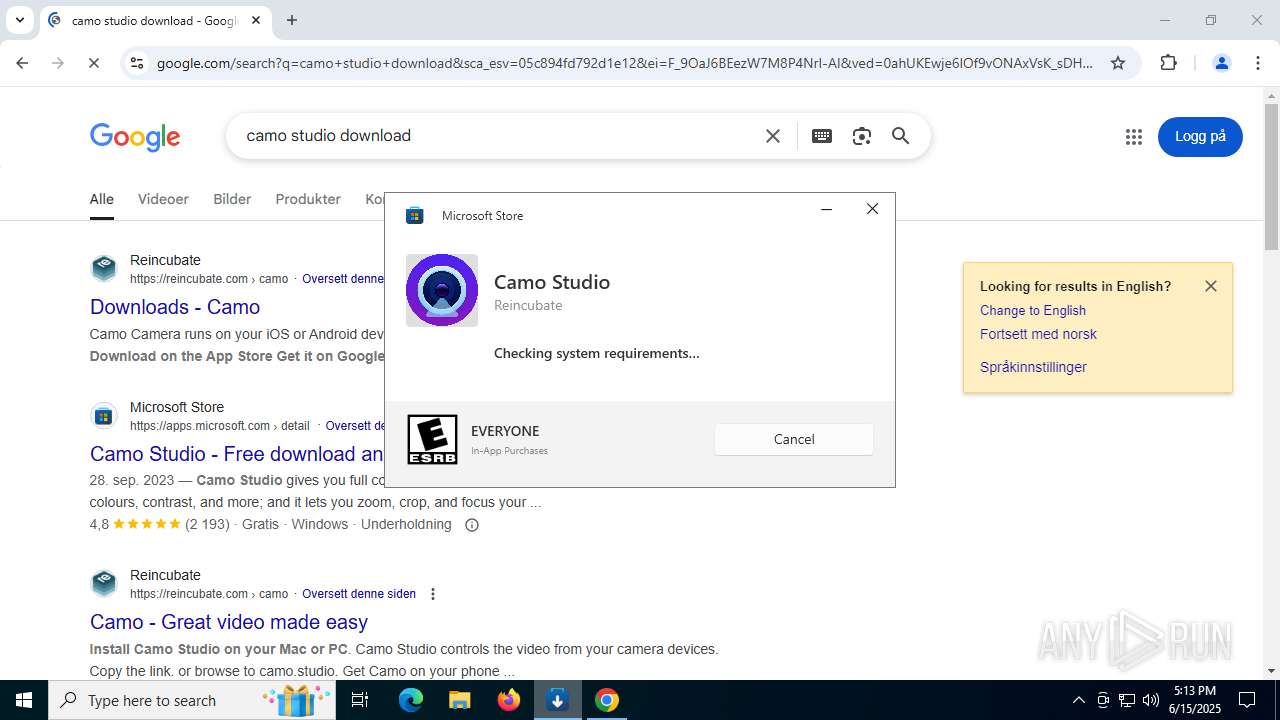This screenshot has width=1280, height=720.
Task: Click the taskbar search box
Action: (x=194, y=700)
